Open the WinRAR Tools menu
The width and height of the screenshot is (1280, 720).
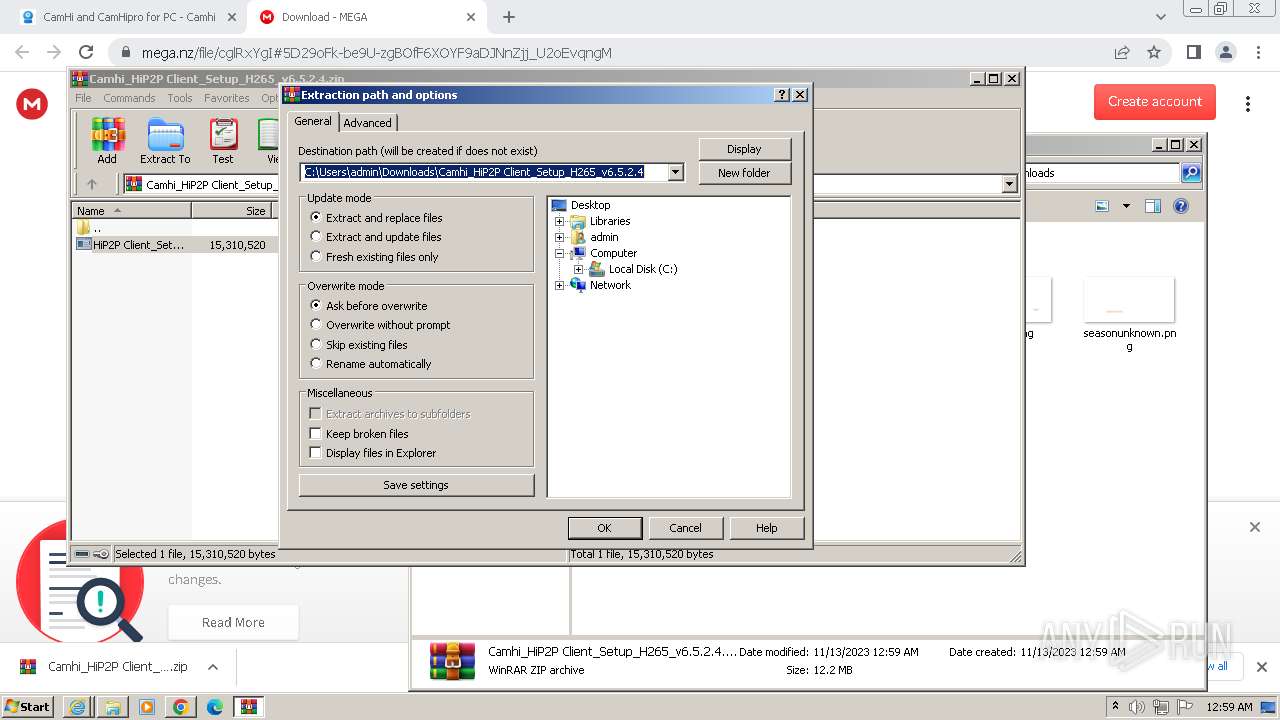180,98
